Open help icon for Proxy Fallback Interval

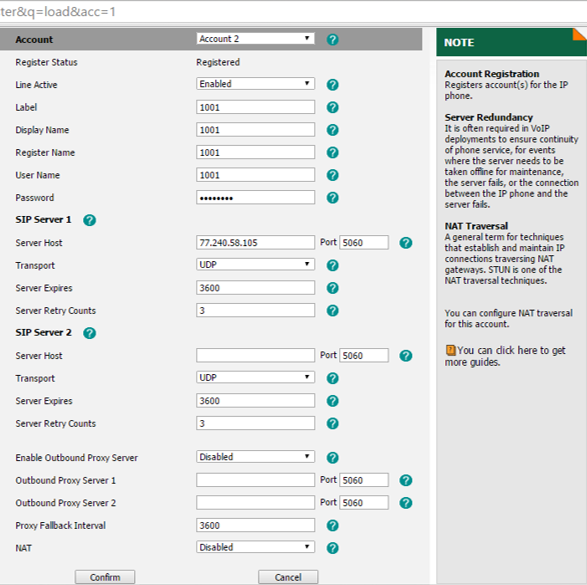click(332, 525)
